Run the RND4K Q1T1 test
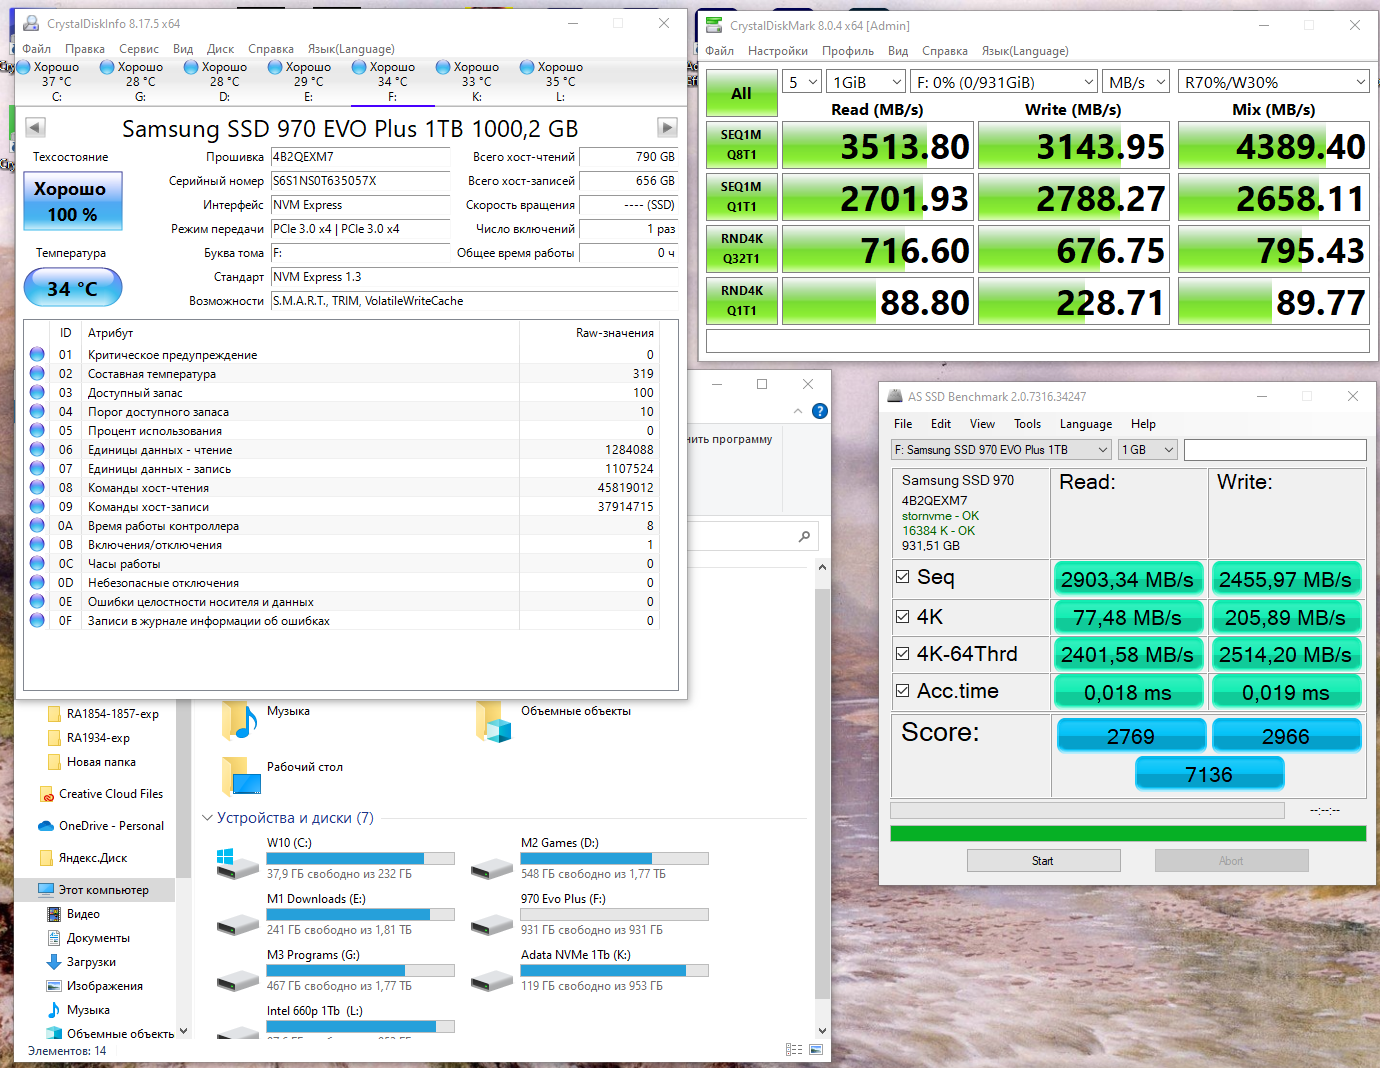1380x1068 pixels. (x=741, y=301)
